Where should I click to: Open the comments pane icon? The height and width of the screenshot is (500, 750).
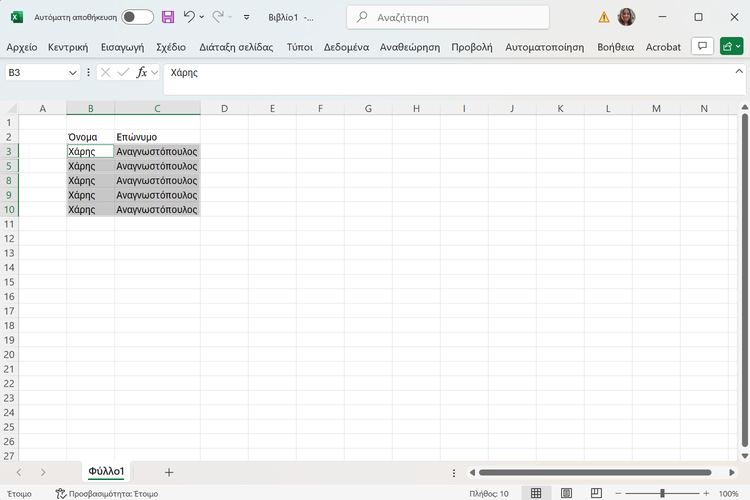(x=702, y=46)
